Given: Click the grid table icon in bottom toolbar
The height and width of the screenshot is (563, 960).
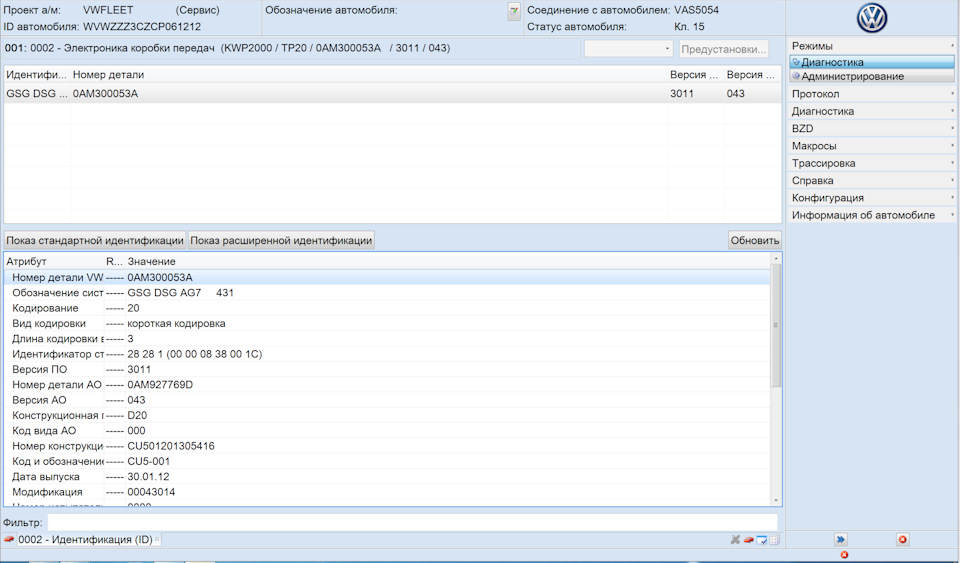Looking at the screenshot, I should 774,540.
